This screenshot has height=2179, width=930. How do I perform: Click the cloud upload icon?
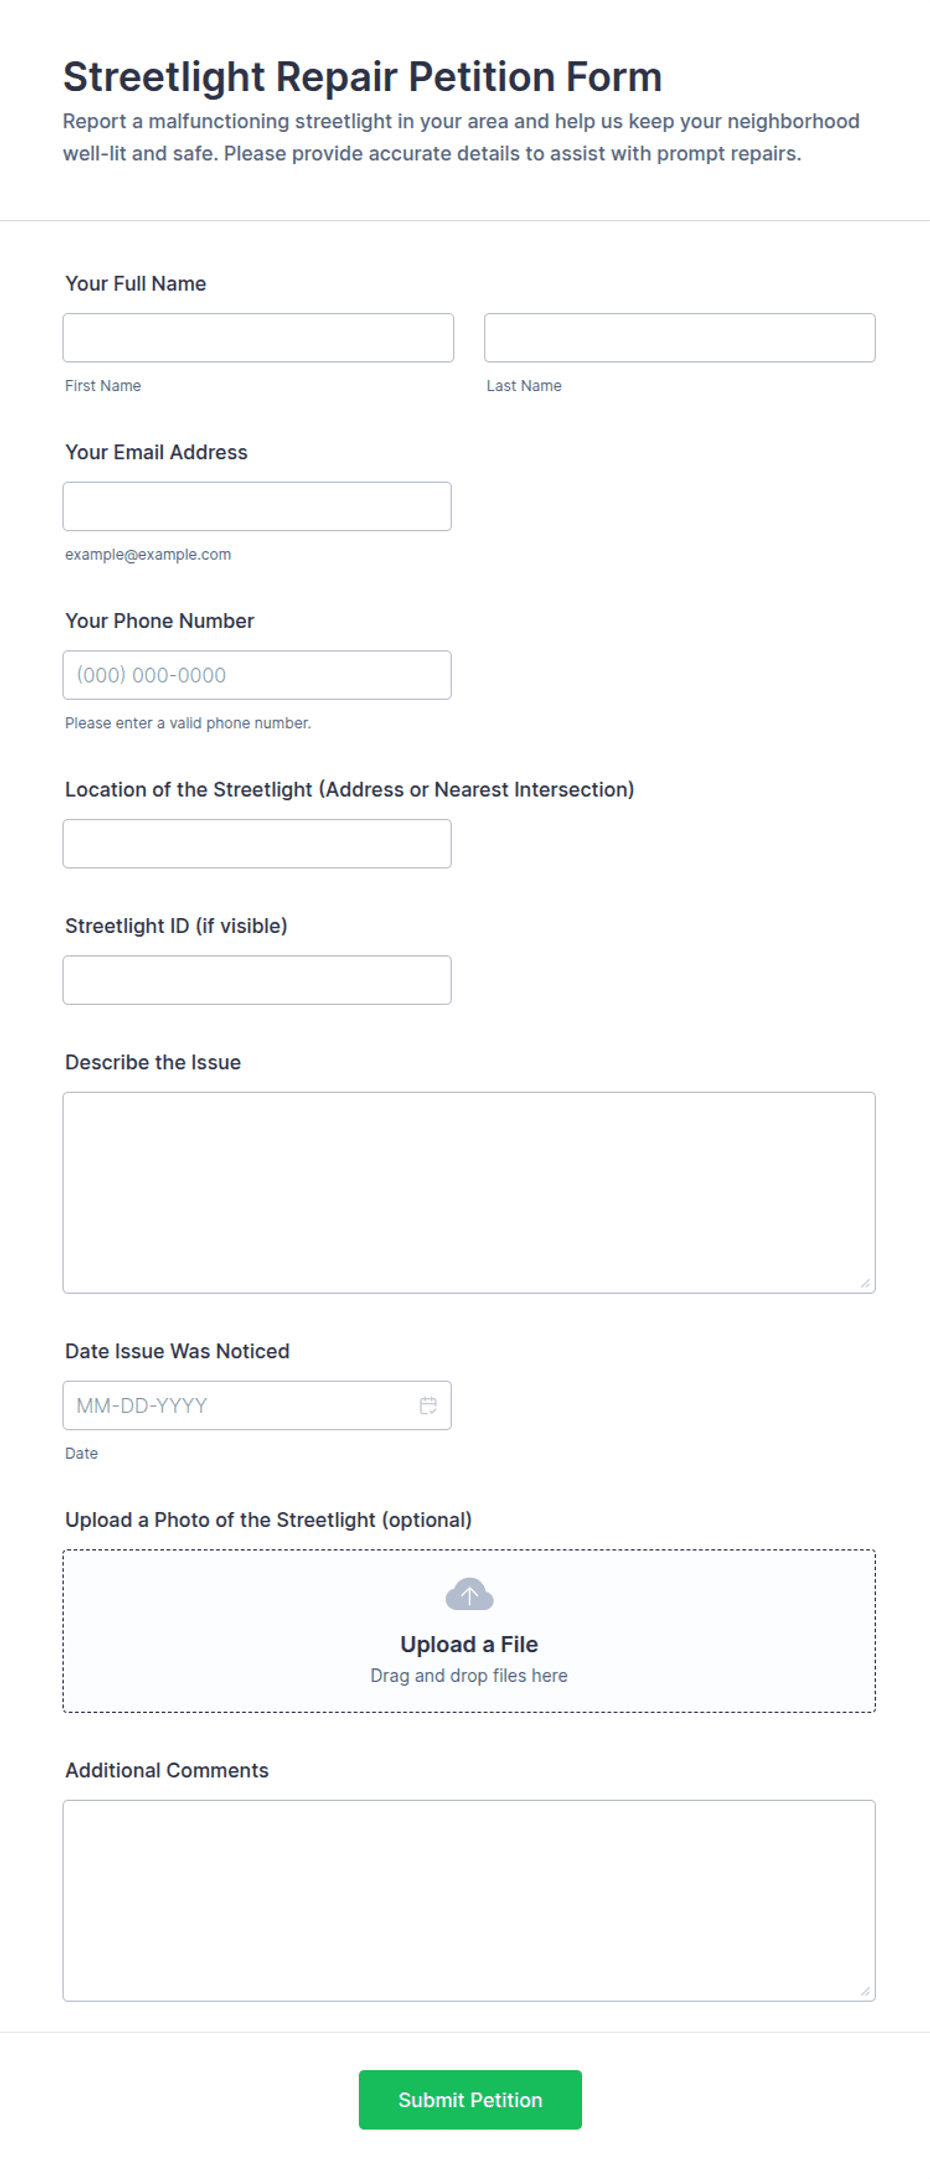469,1594
